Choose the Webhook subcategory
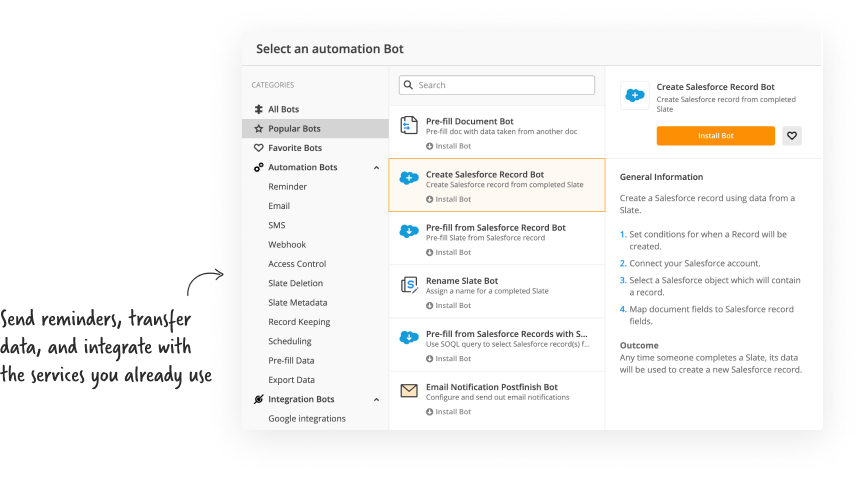 287,245
